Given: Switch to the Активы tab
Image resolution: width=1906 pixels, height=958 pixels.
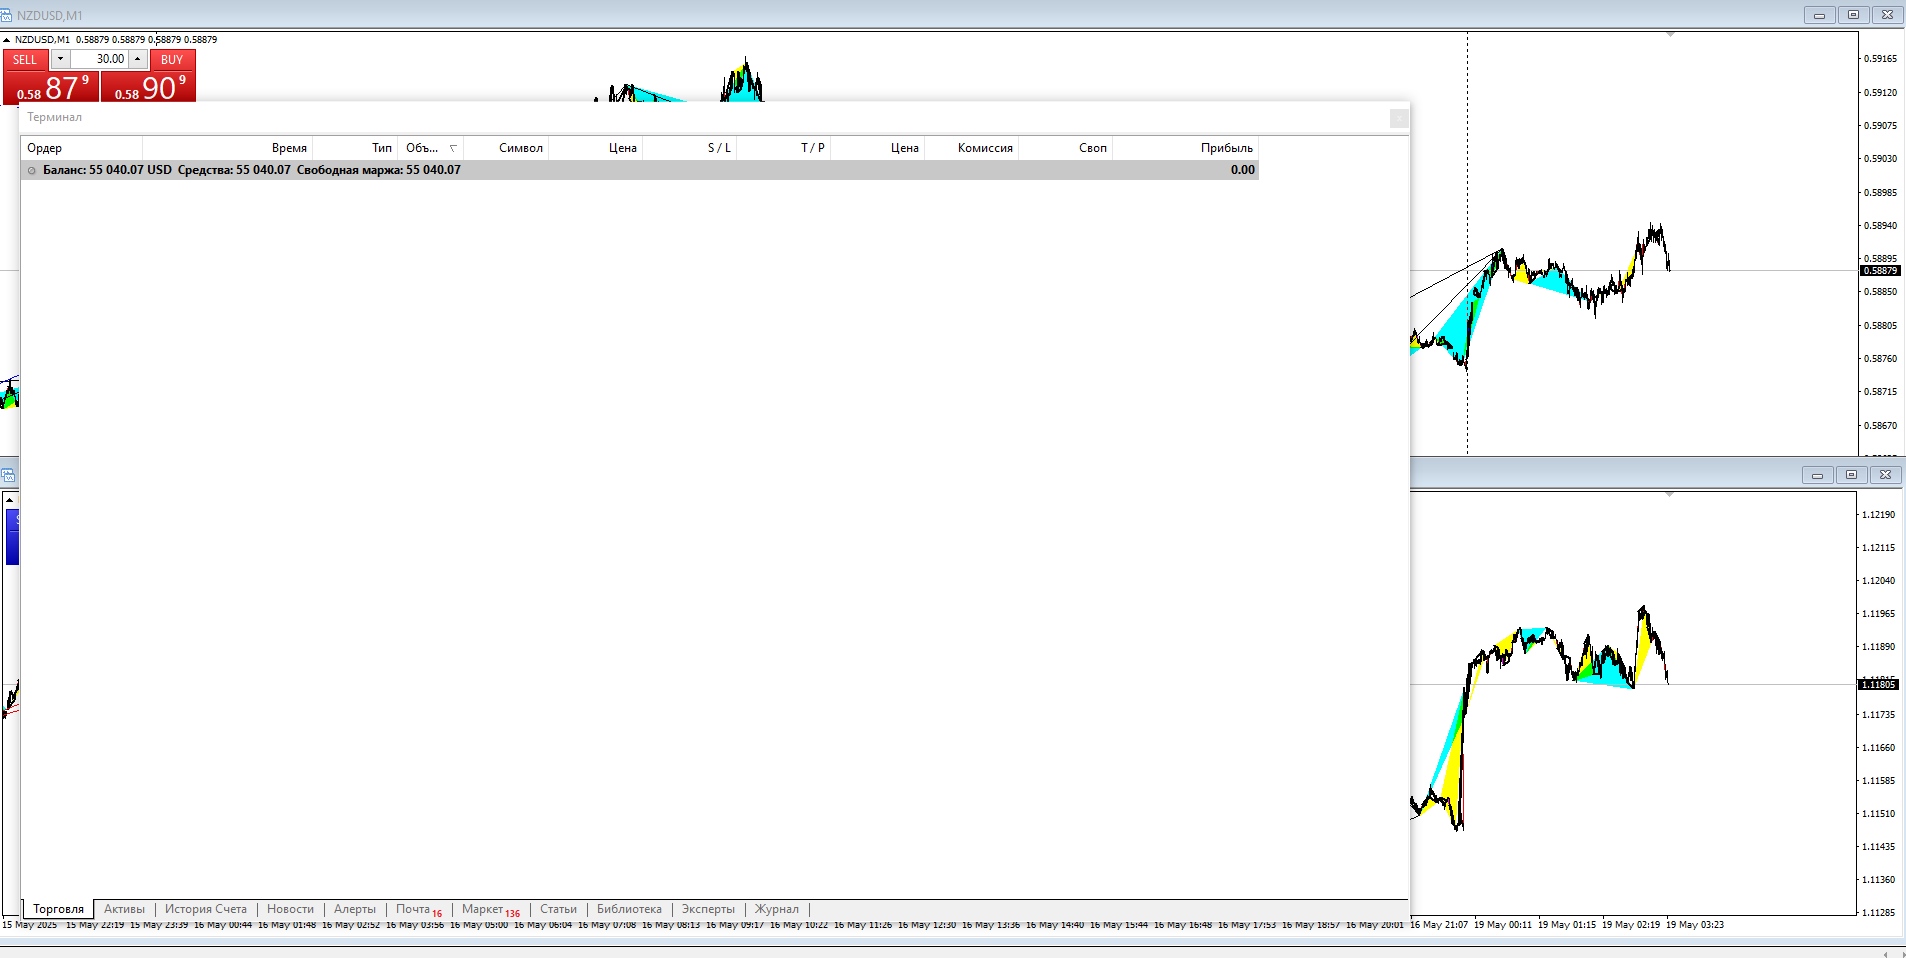Looking at the screenshot, I should click(x=124, y=909).
